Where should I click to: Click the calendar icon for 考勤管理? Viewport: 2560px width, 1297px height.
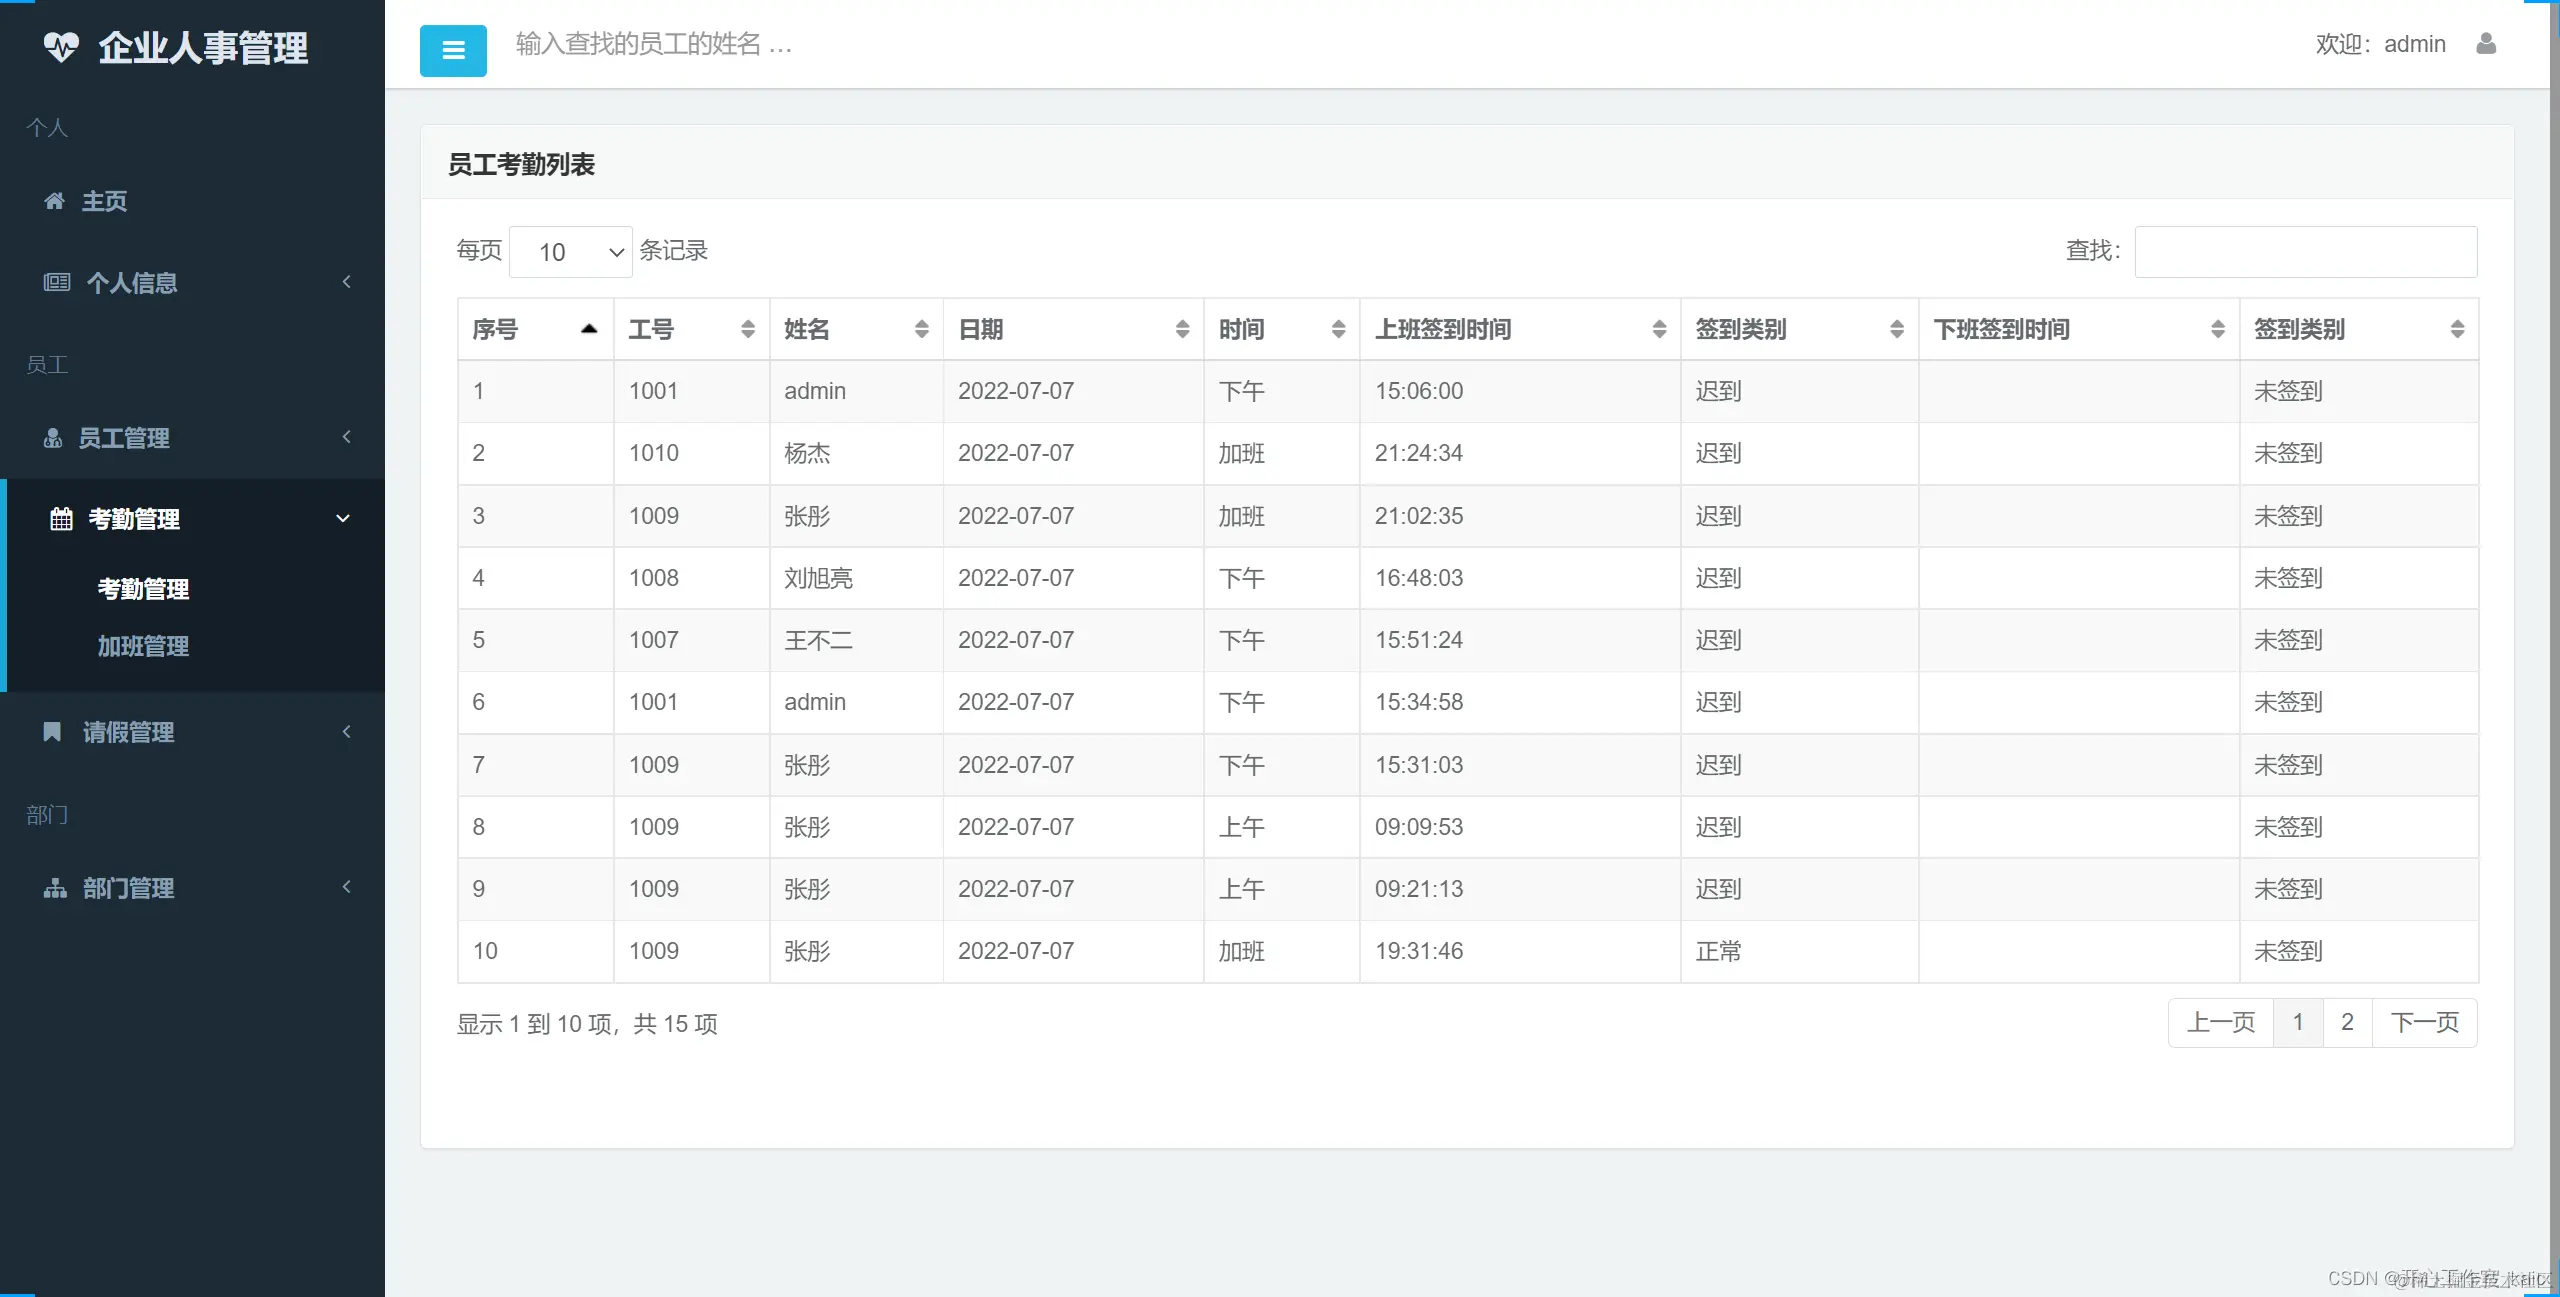point(62,519)
